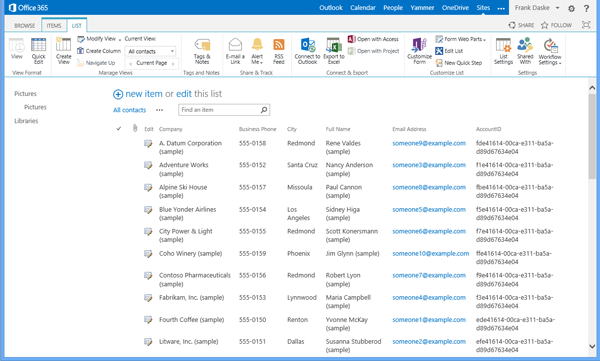Open Calendar in top navigation
600x361 pixels.
(x=363, y=8)
